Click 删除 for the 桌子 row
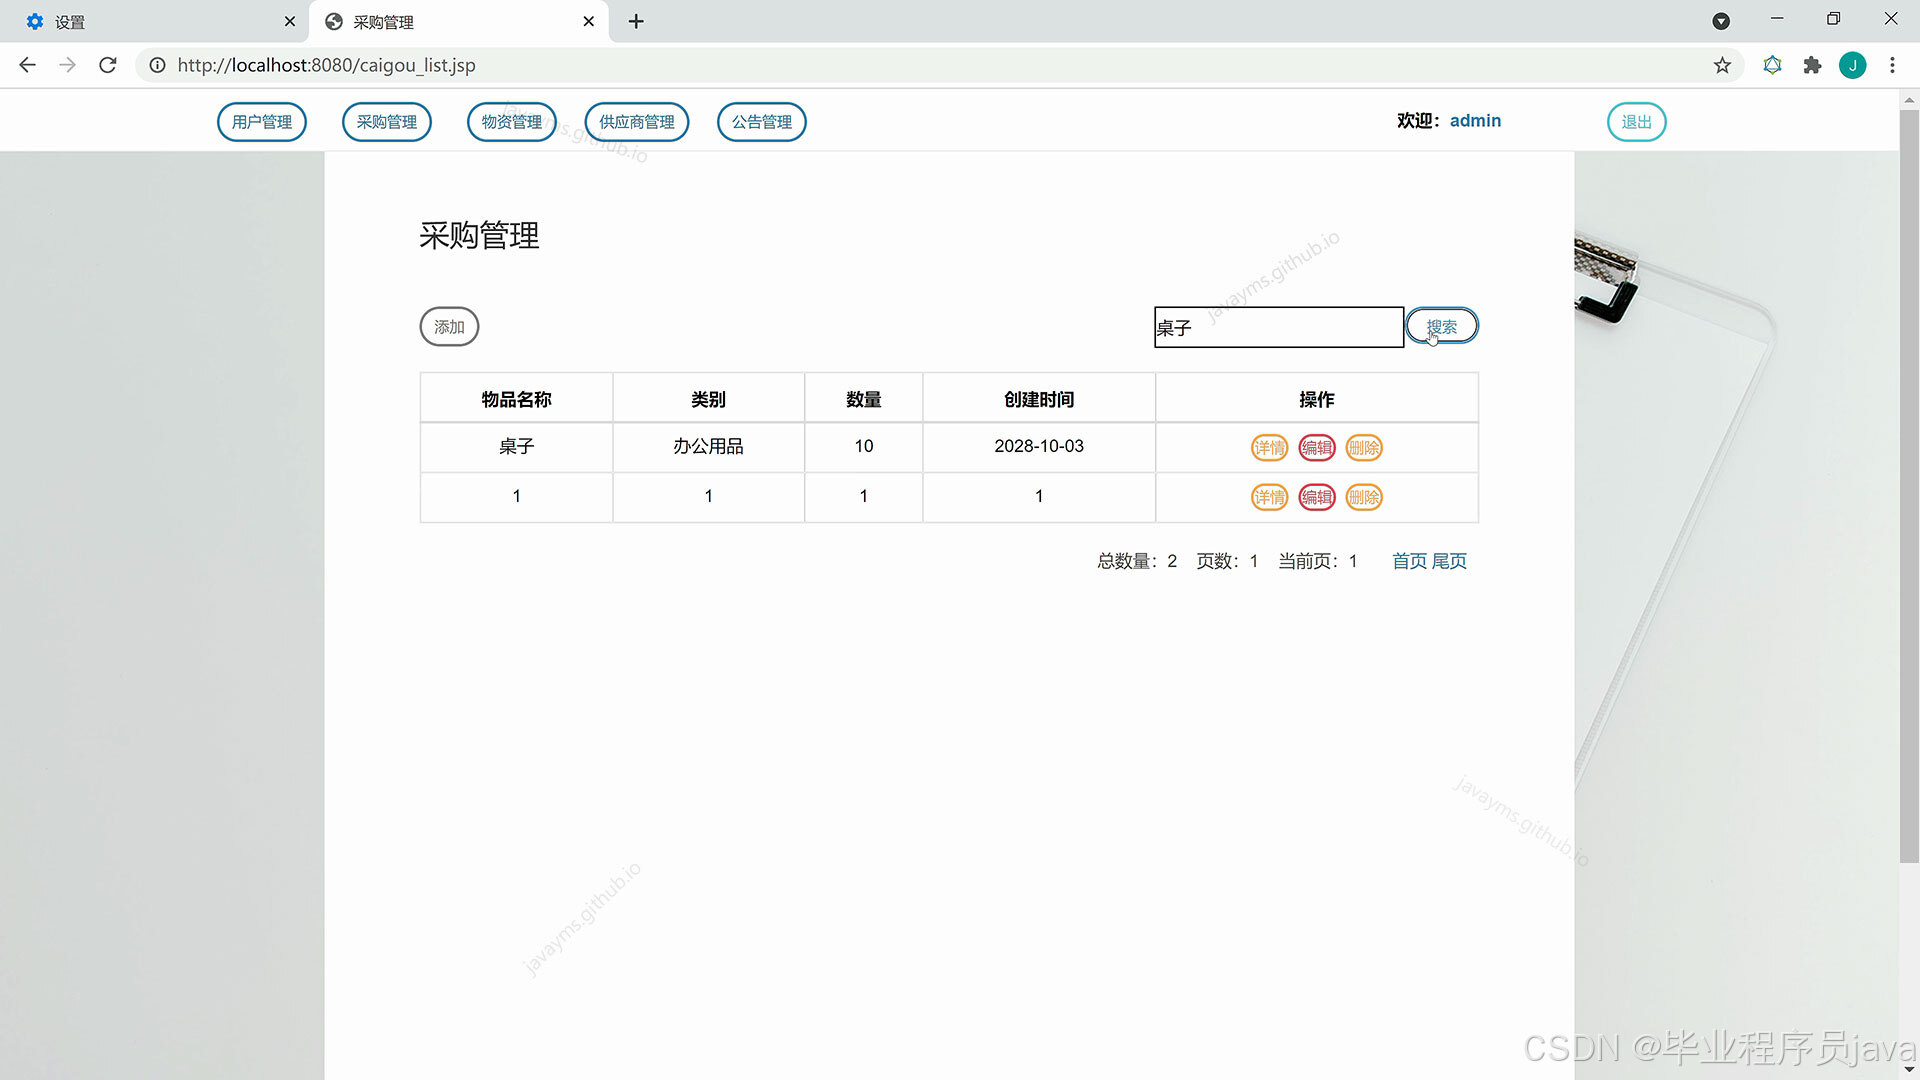Screen dimensions: 1920x1080 pos(1364,448)
